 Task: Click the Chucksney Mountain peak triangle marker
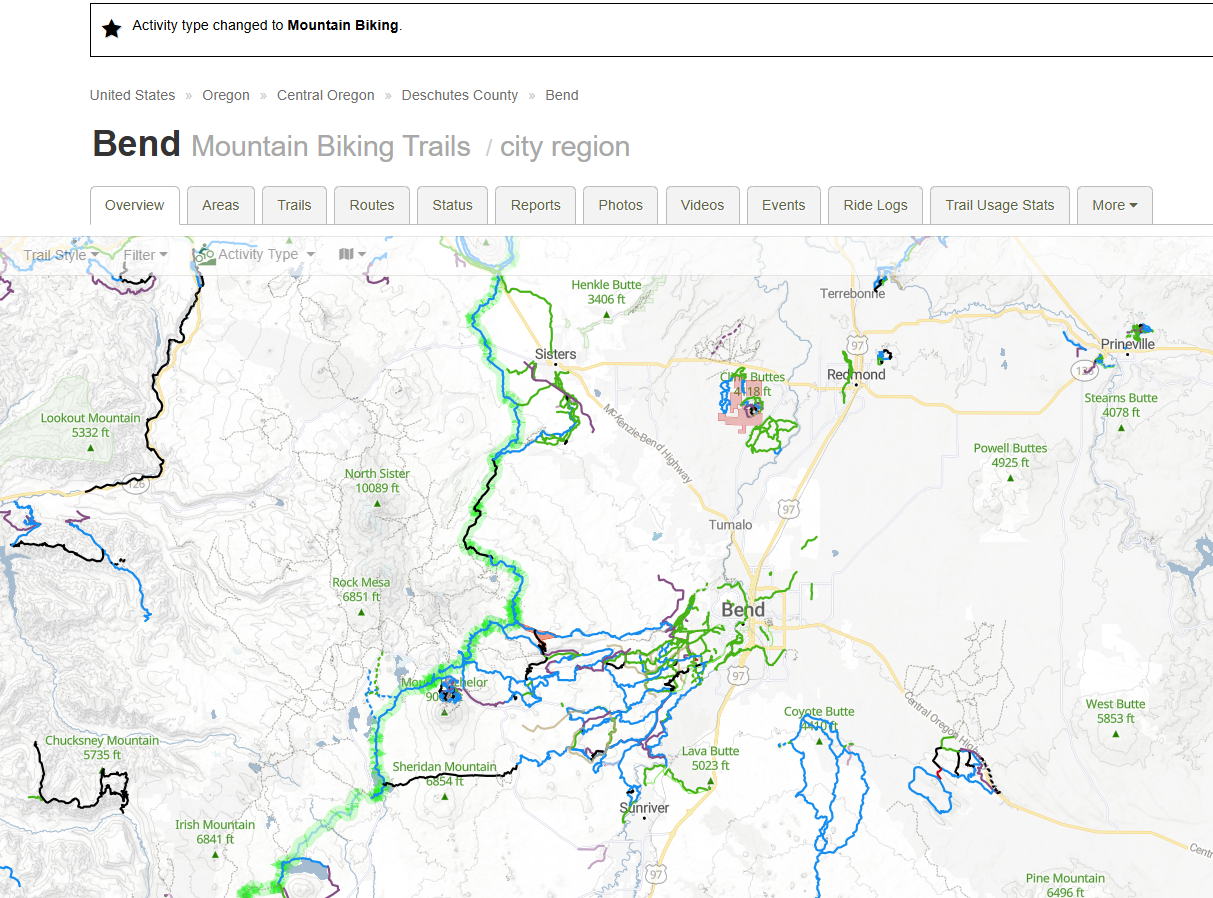[102, 770]
